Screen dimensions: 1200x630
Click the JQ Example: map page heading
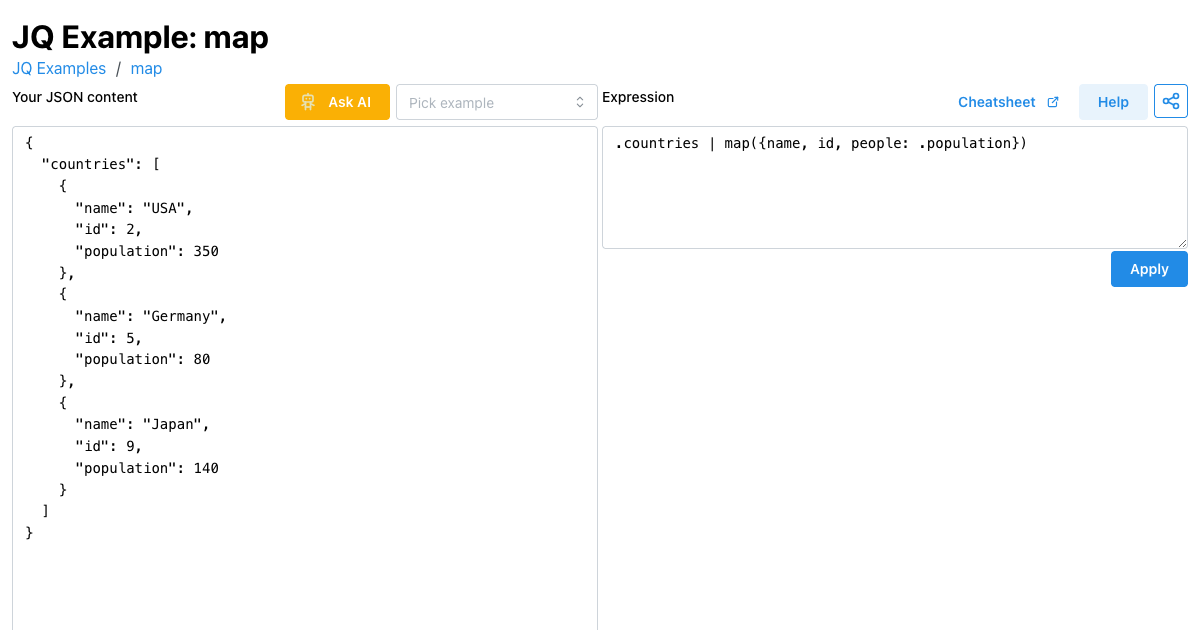[140, 37]
